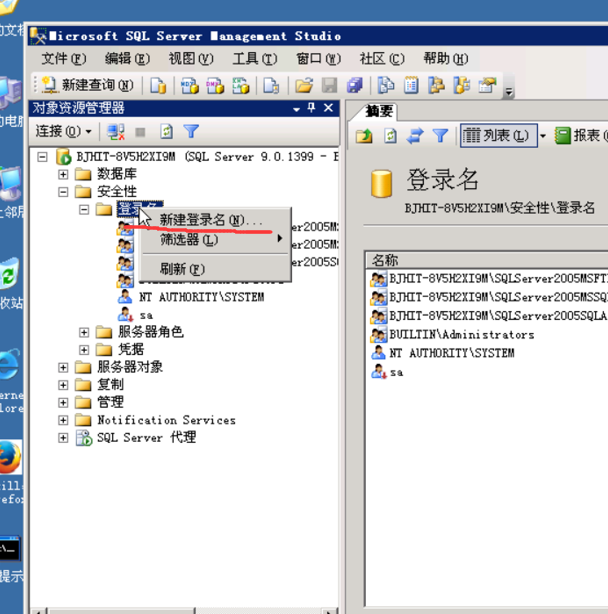Click the Analysis Services MDX query icon
Viewport: 608px width, 614px height.
pos(190,85)
